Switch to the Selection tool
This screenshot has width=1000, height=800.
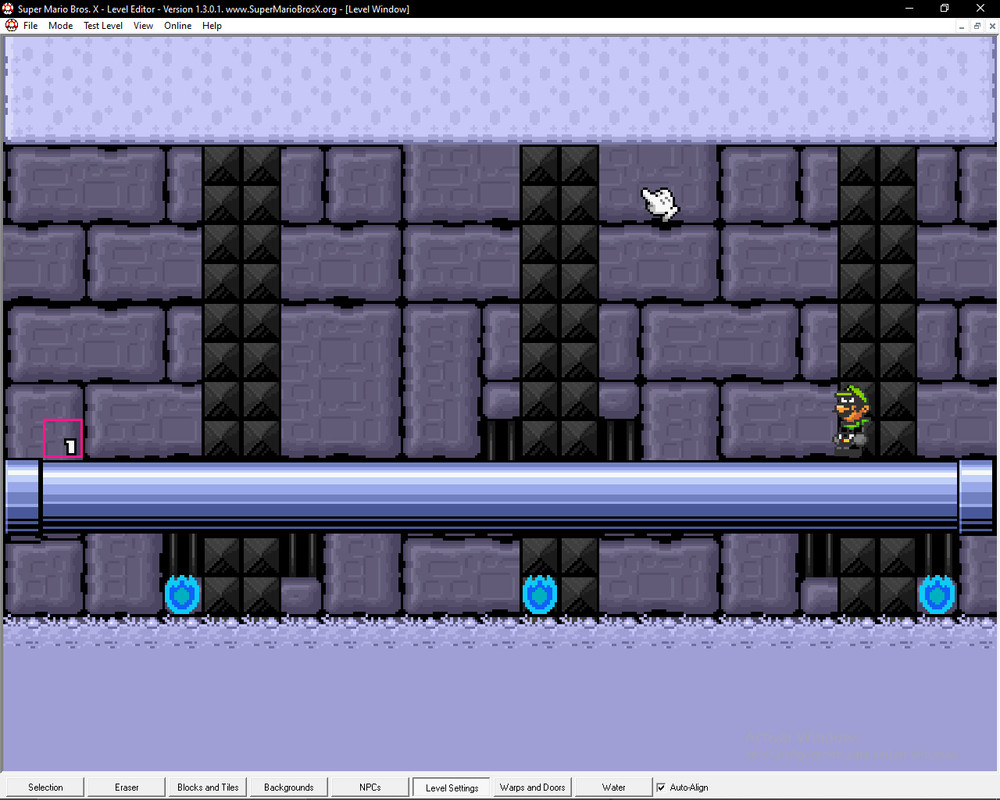pos(45,787)
